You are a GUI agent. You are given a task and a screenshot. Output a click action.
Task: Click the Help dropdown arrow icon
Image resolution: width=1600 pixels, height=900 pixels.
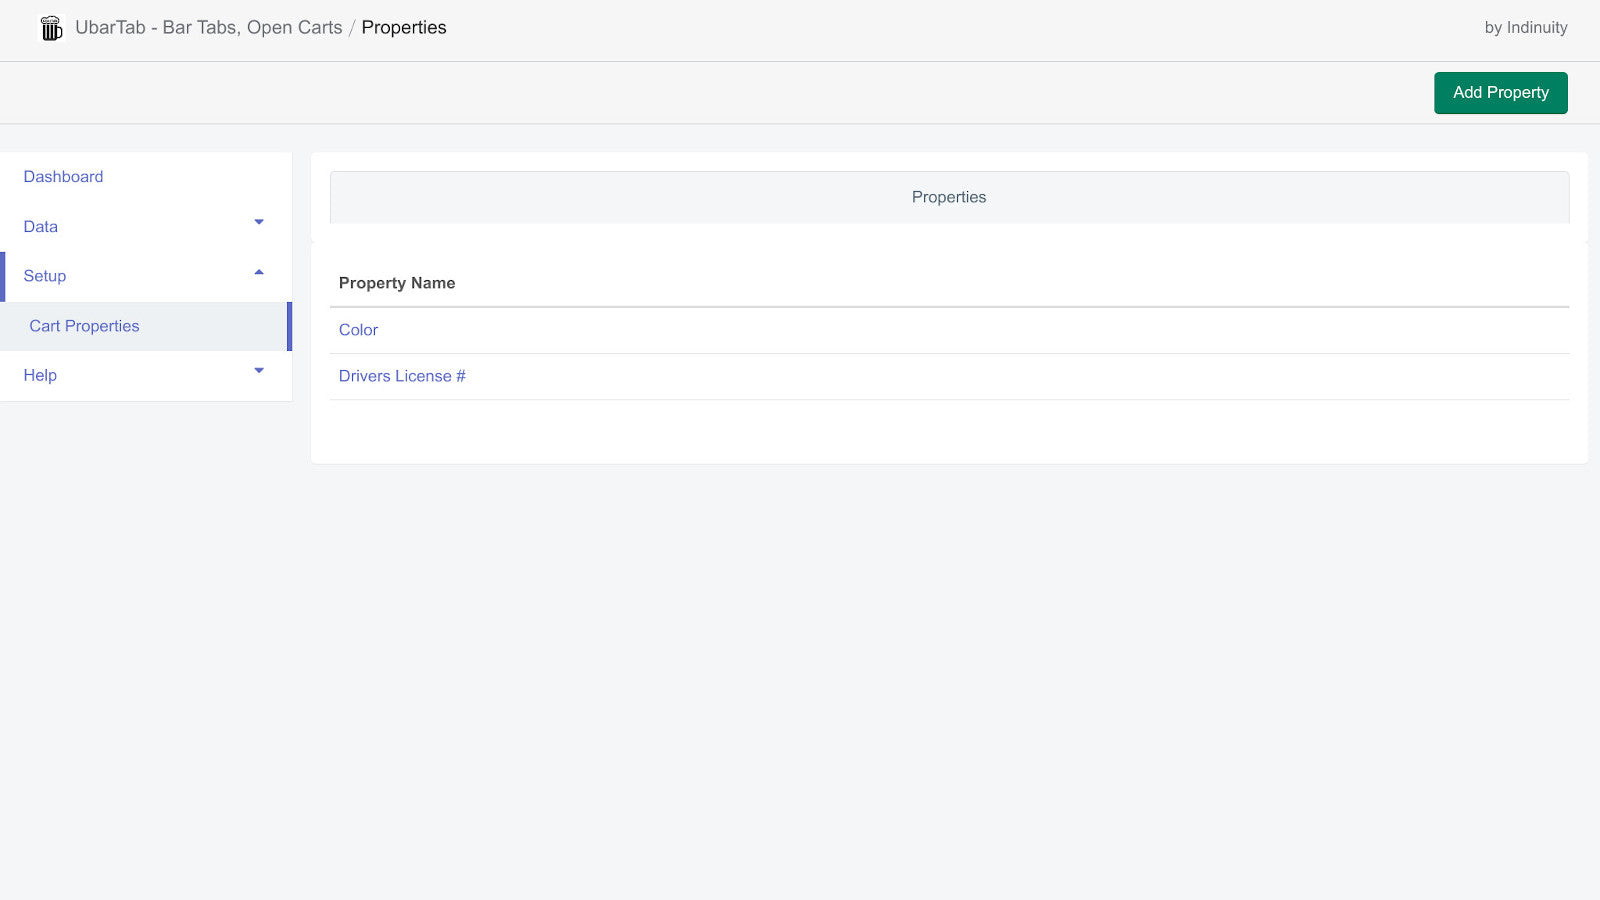pos(259,371)
